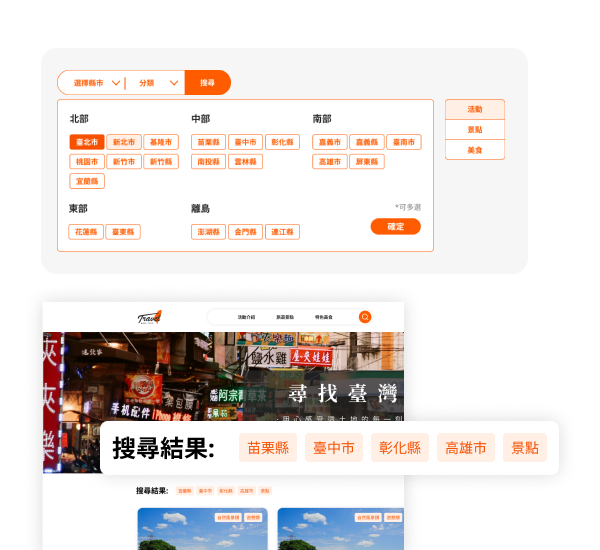Toggle the 南投縣 chip under 中部
The height and width of the screenshot is (550, 600).
point(208,161)
